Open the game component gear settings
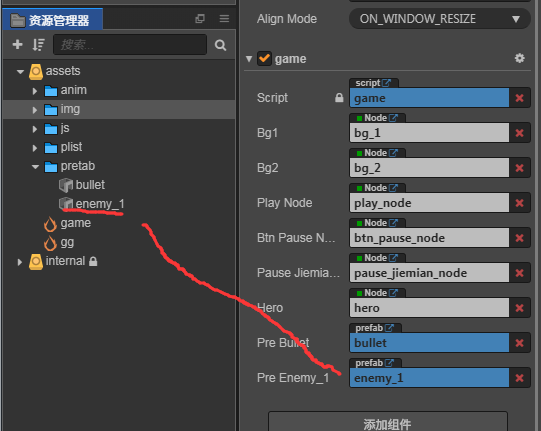 [x=520, y=58]
